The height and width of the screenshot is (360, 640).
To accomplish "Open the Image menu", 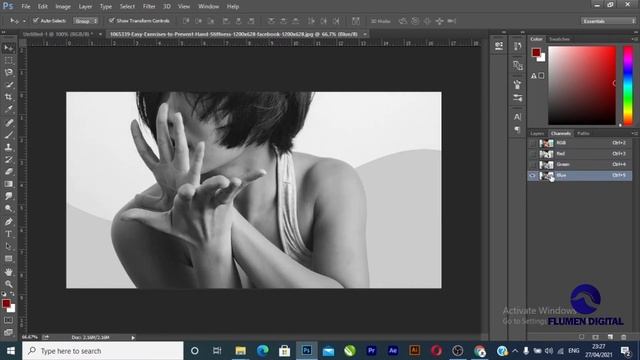I will click(x=63, y=7).
